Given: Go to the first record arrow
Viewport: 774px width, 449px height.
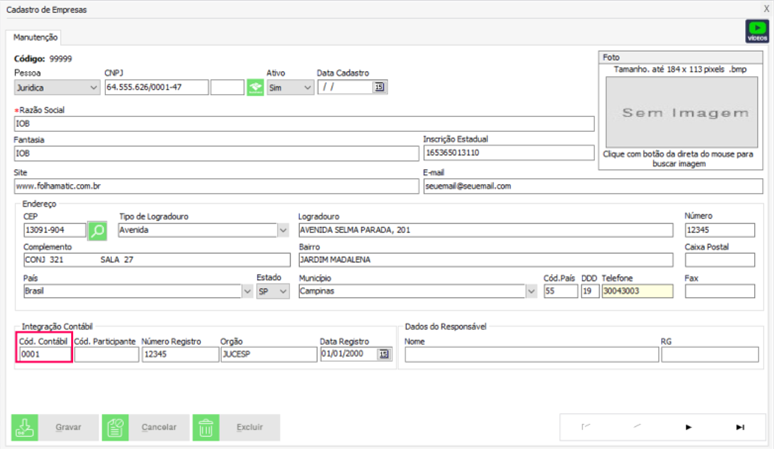Looking at the screenshot, I should point(586,427).
